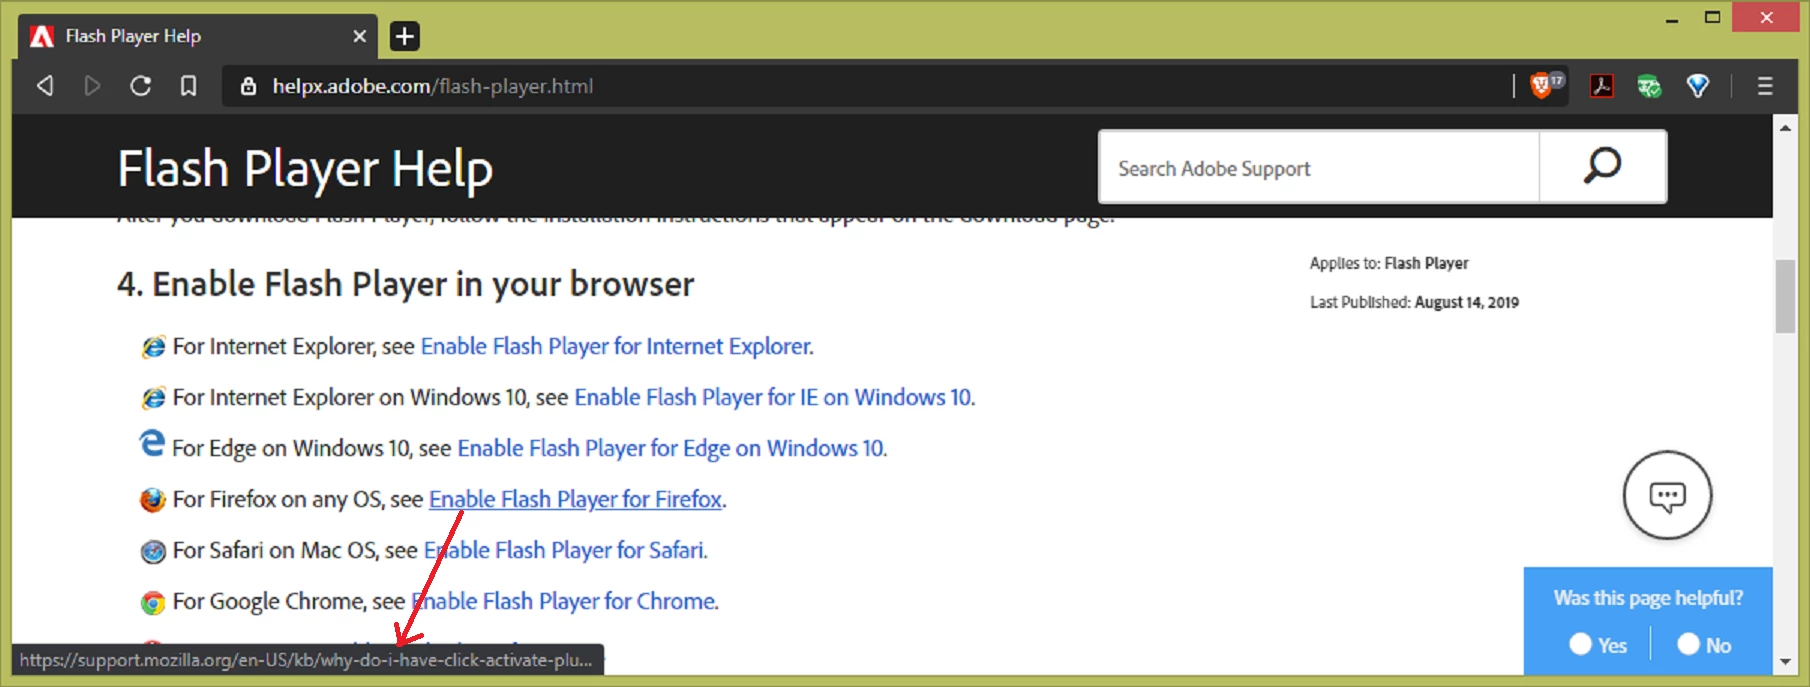
Task: Open the Brave Shields lion icon
Action: [1542, 86]
